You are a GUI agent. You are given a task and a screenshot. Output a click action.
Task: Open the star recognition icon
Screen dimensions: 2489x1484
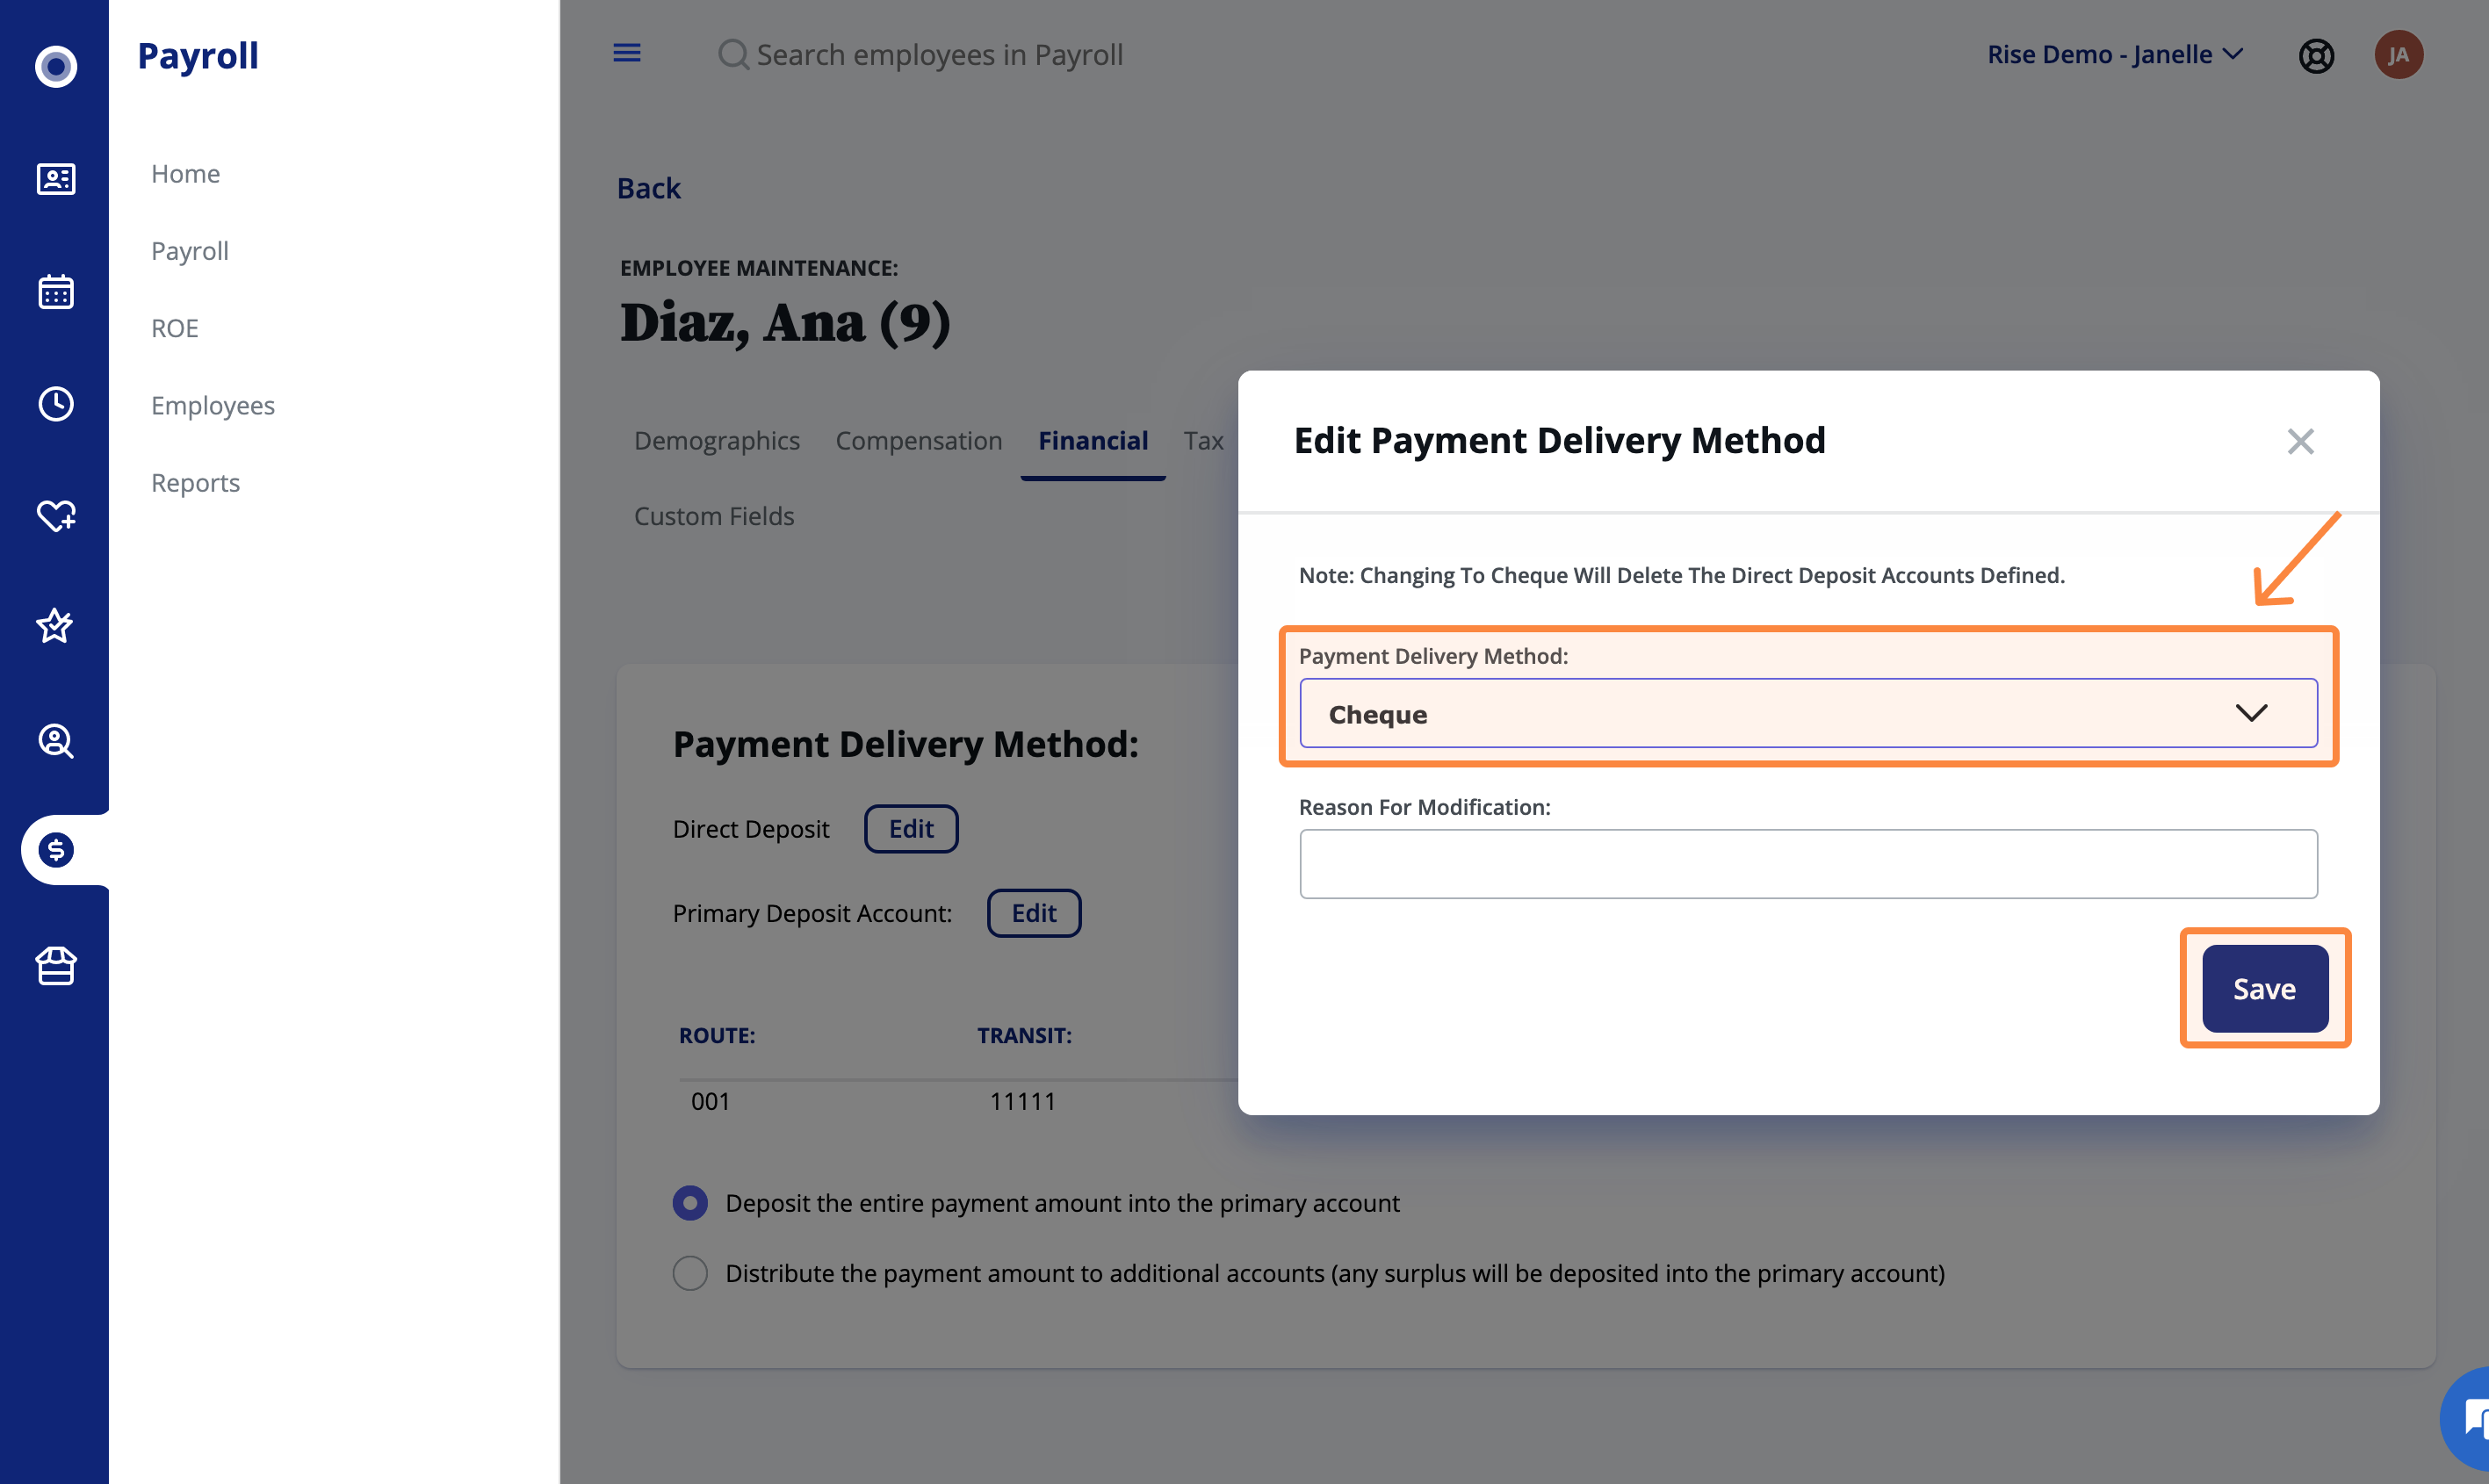click(55, 626)
